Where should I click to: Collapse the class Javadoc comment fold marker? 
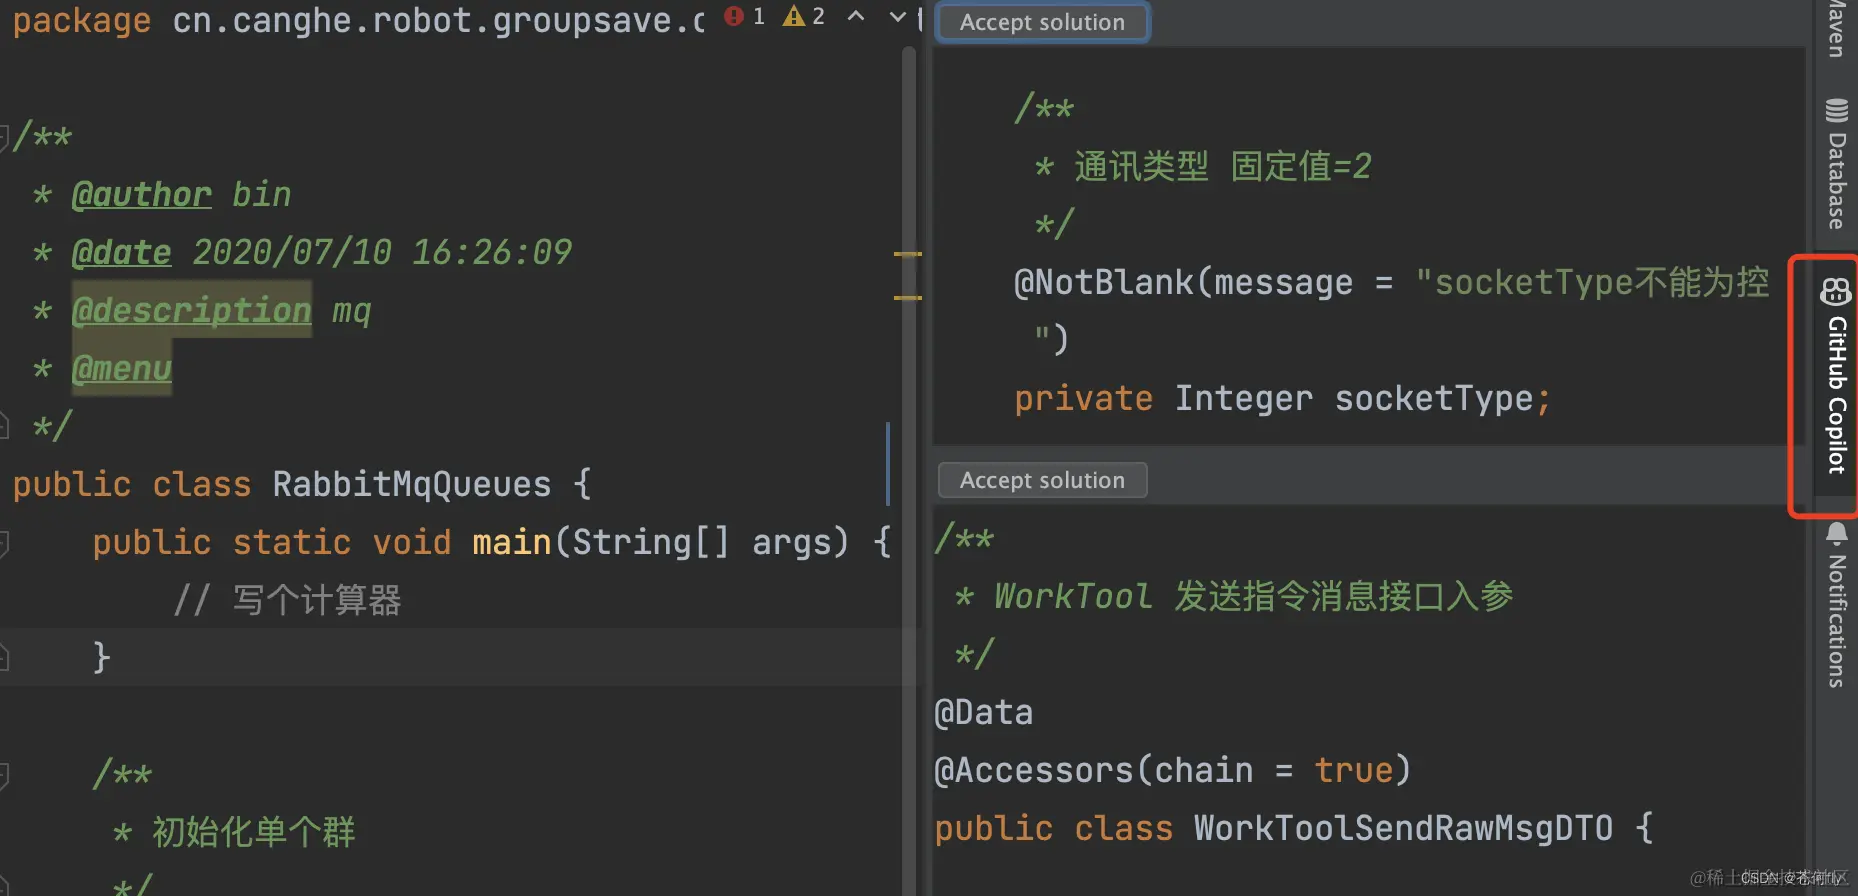(x=4, y=136)
